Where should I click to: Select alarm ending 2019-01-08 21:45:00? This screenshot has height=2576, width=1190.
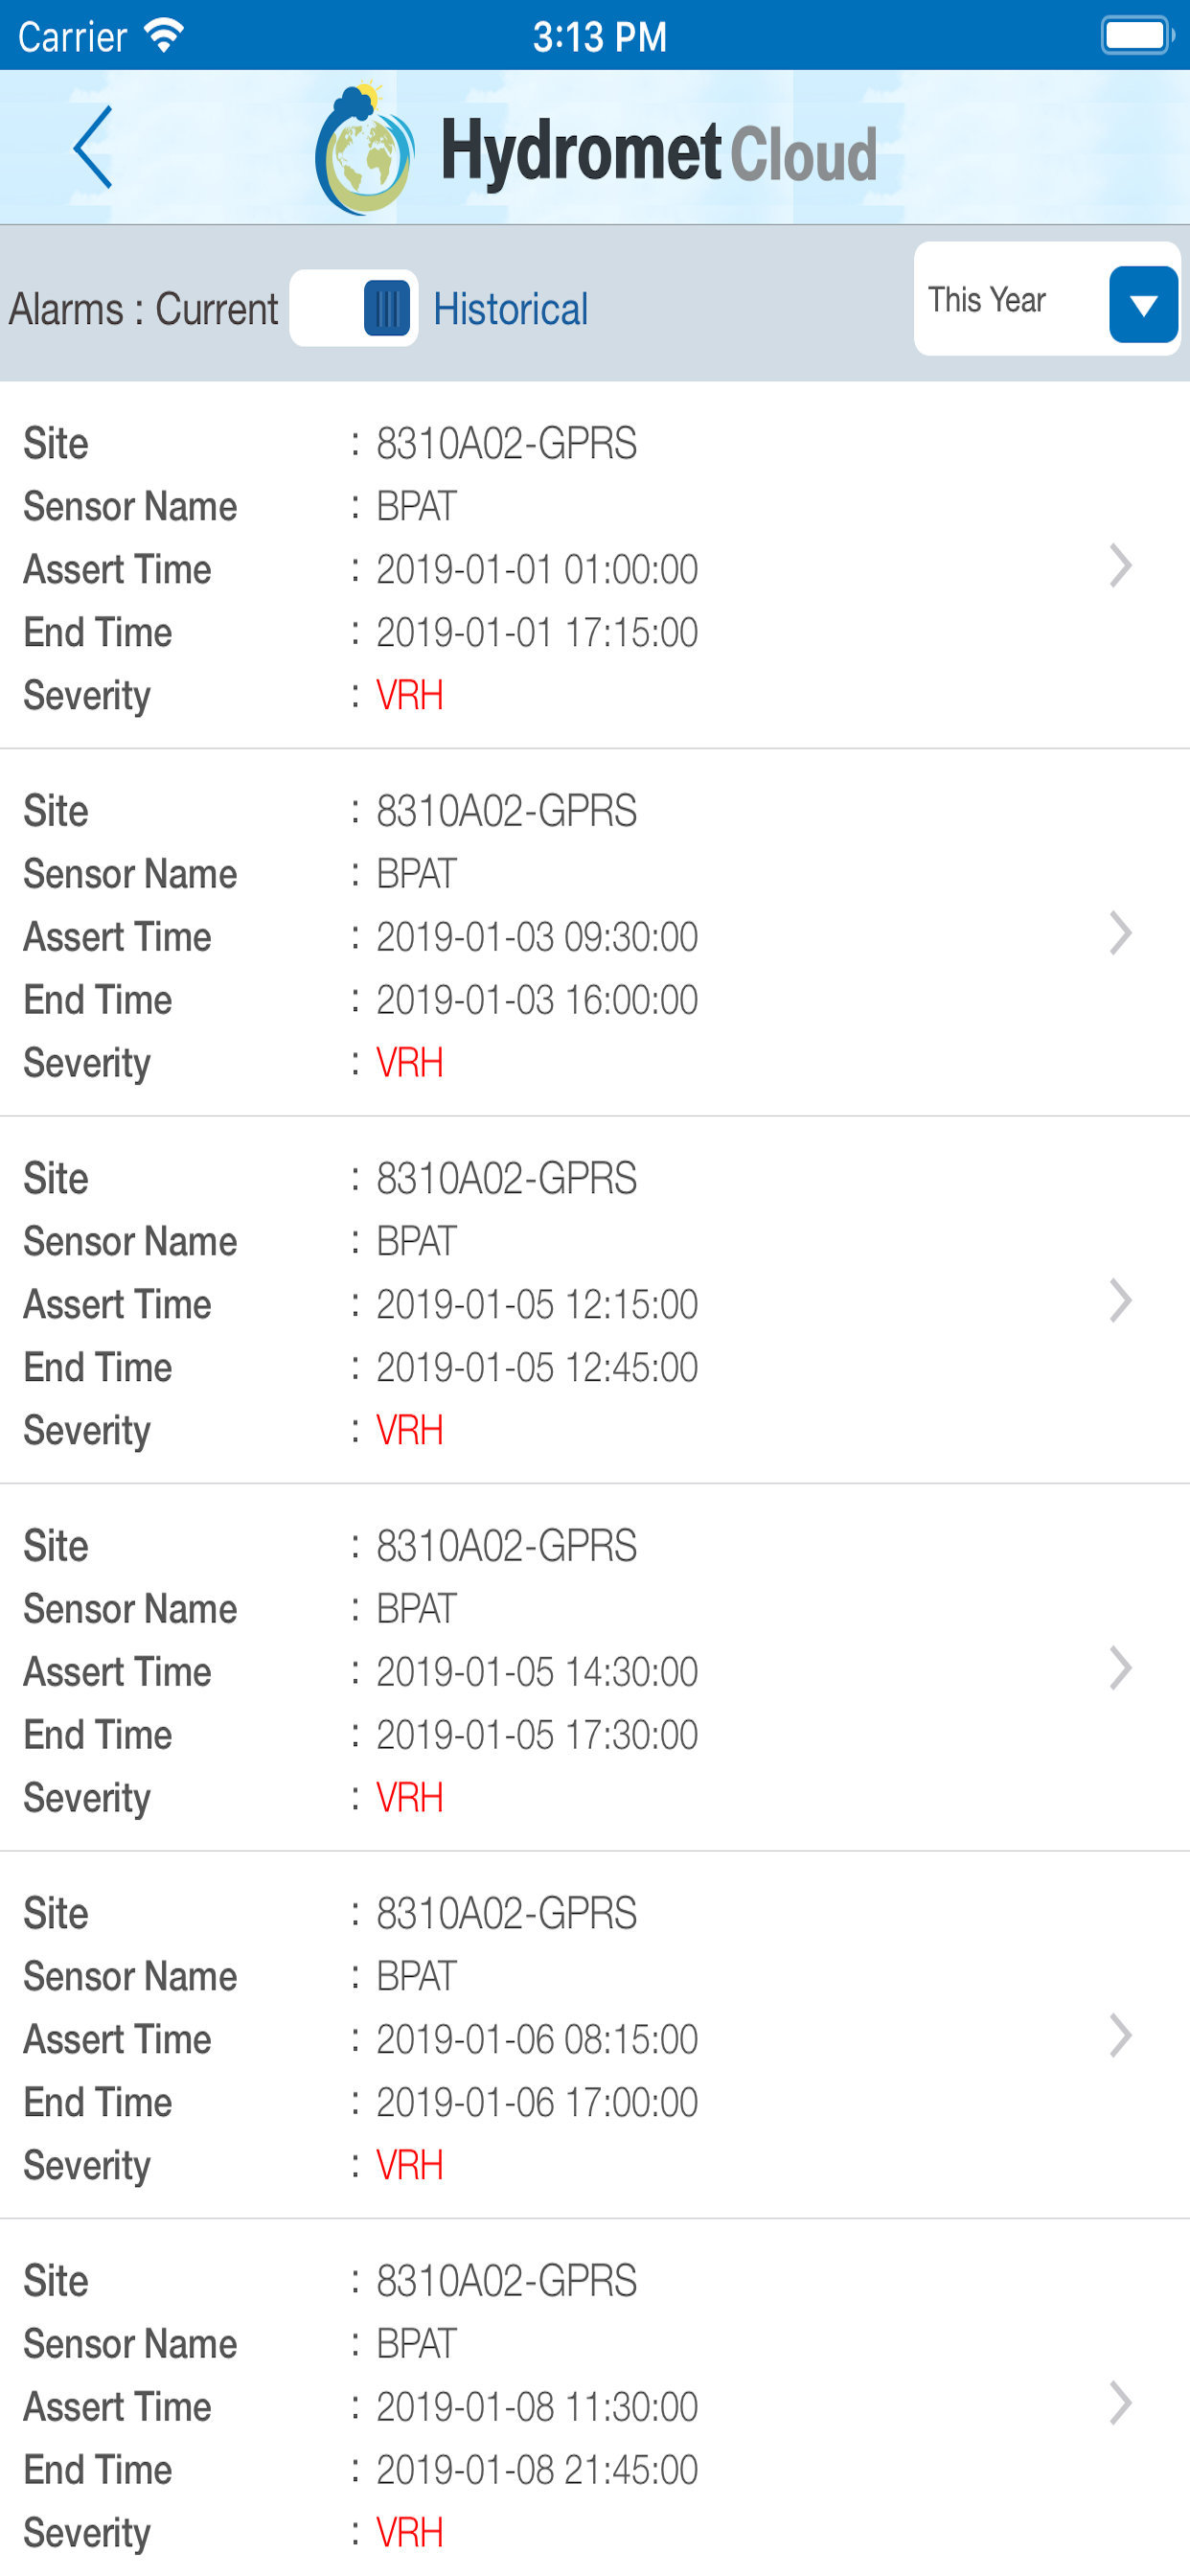pyautogui.click(x=595, y=2400)
